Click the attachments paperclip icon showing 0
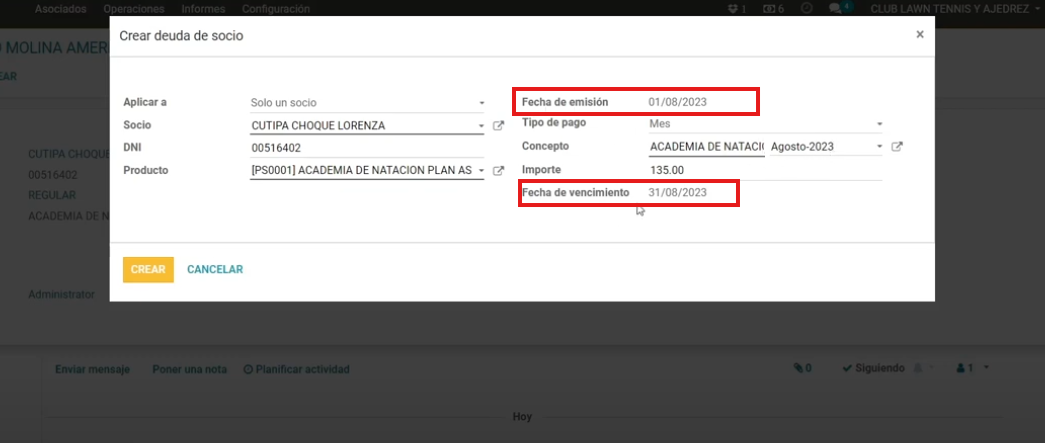Viewport: 1045px width, 443px height. (x=802, y=368)
